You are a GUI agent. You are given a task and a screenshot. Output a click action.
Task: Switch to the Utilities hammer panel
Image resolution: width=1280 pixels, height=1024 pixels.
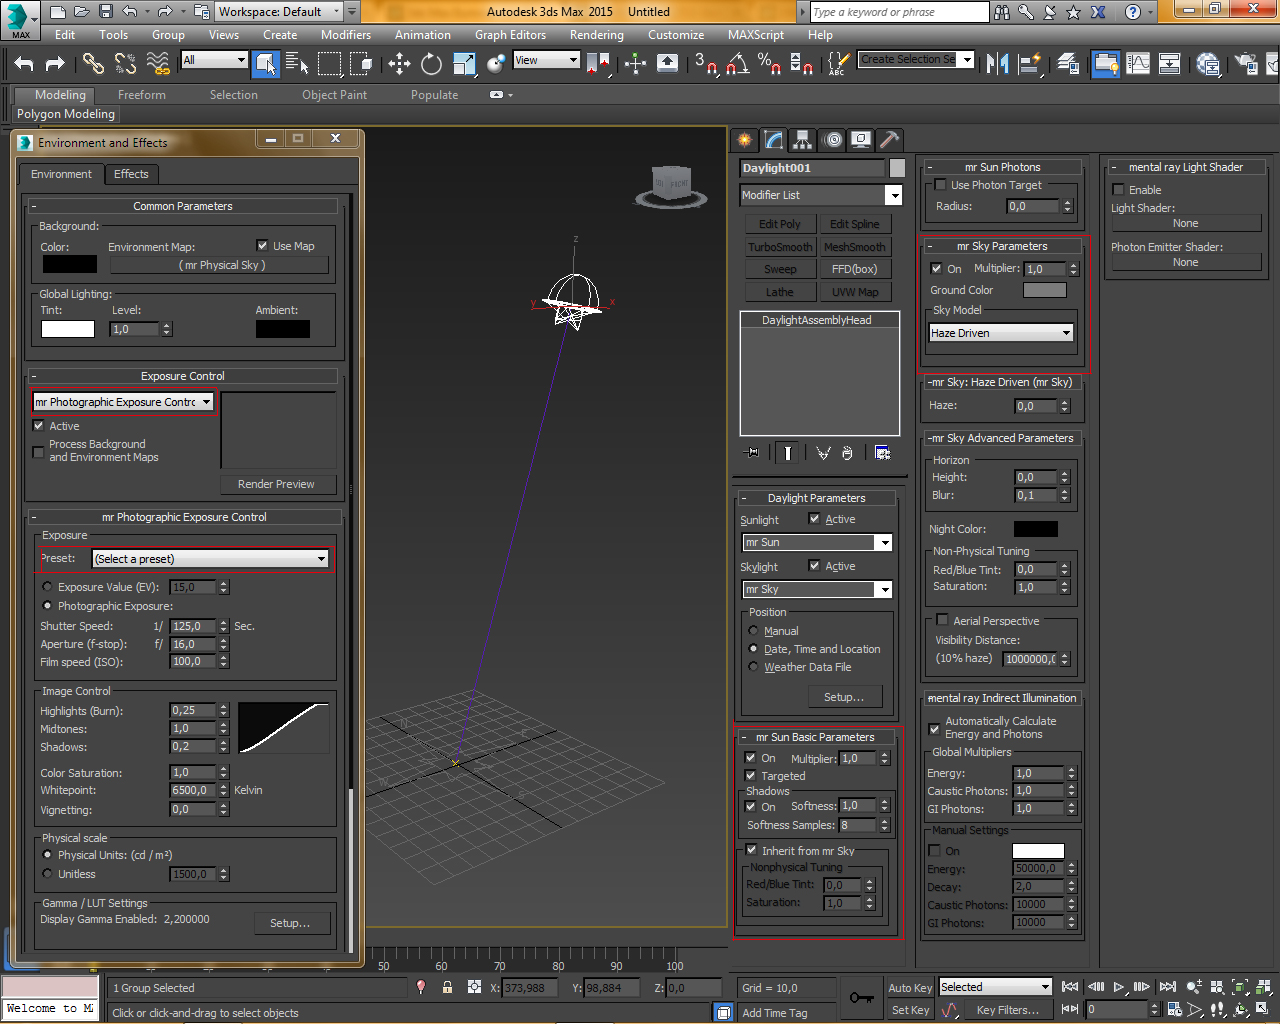[x=890, y=140]
